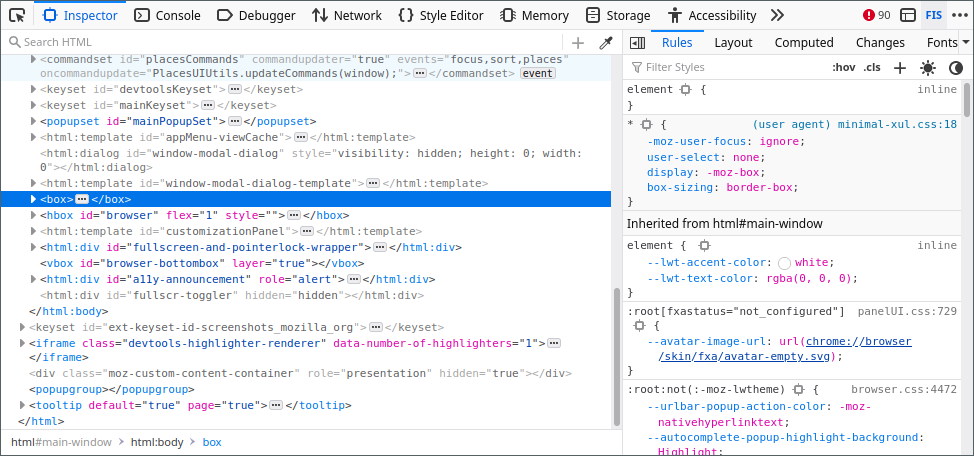
Task: Click the plus to create new node
Action: click(x=578, y=42)
